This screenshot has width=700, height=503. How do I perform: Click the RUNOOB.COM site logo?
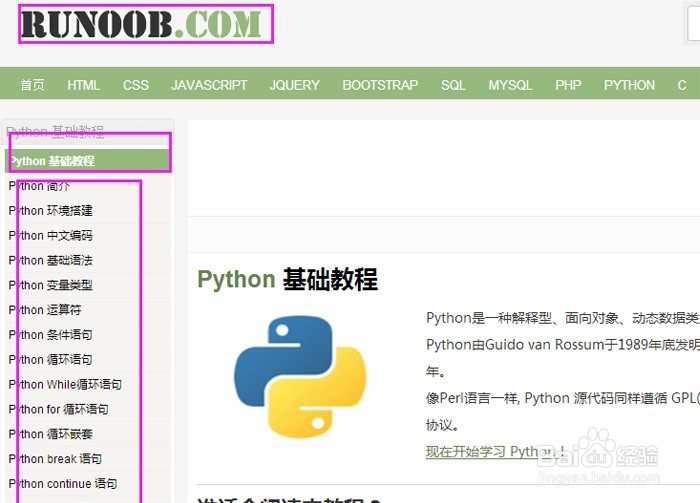click(x=141, y=24)
